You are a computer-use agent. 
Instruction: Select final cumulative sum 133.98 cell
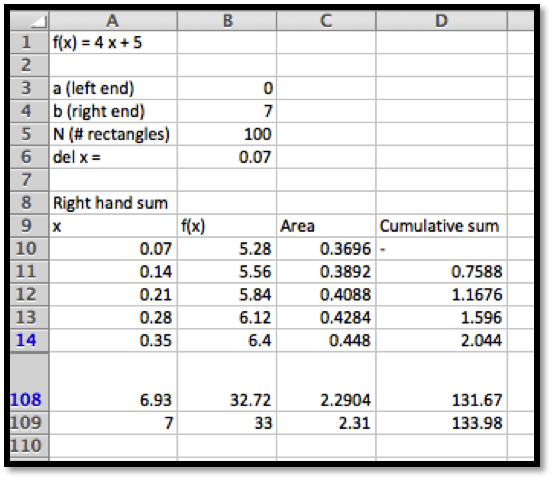pos(442,423)
